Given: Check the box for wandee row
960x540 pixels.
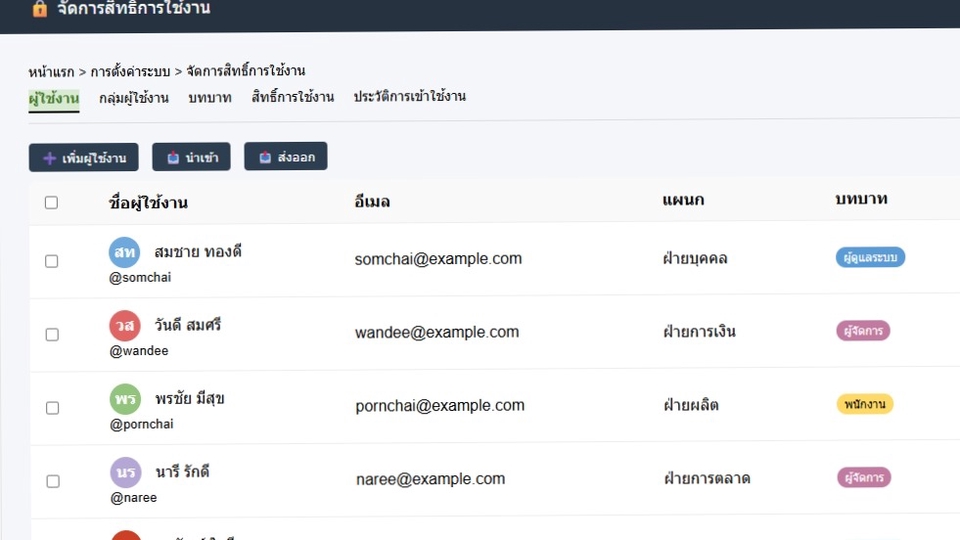Looking at the screenshot, I should [52, 334].
